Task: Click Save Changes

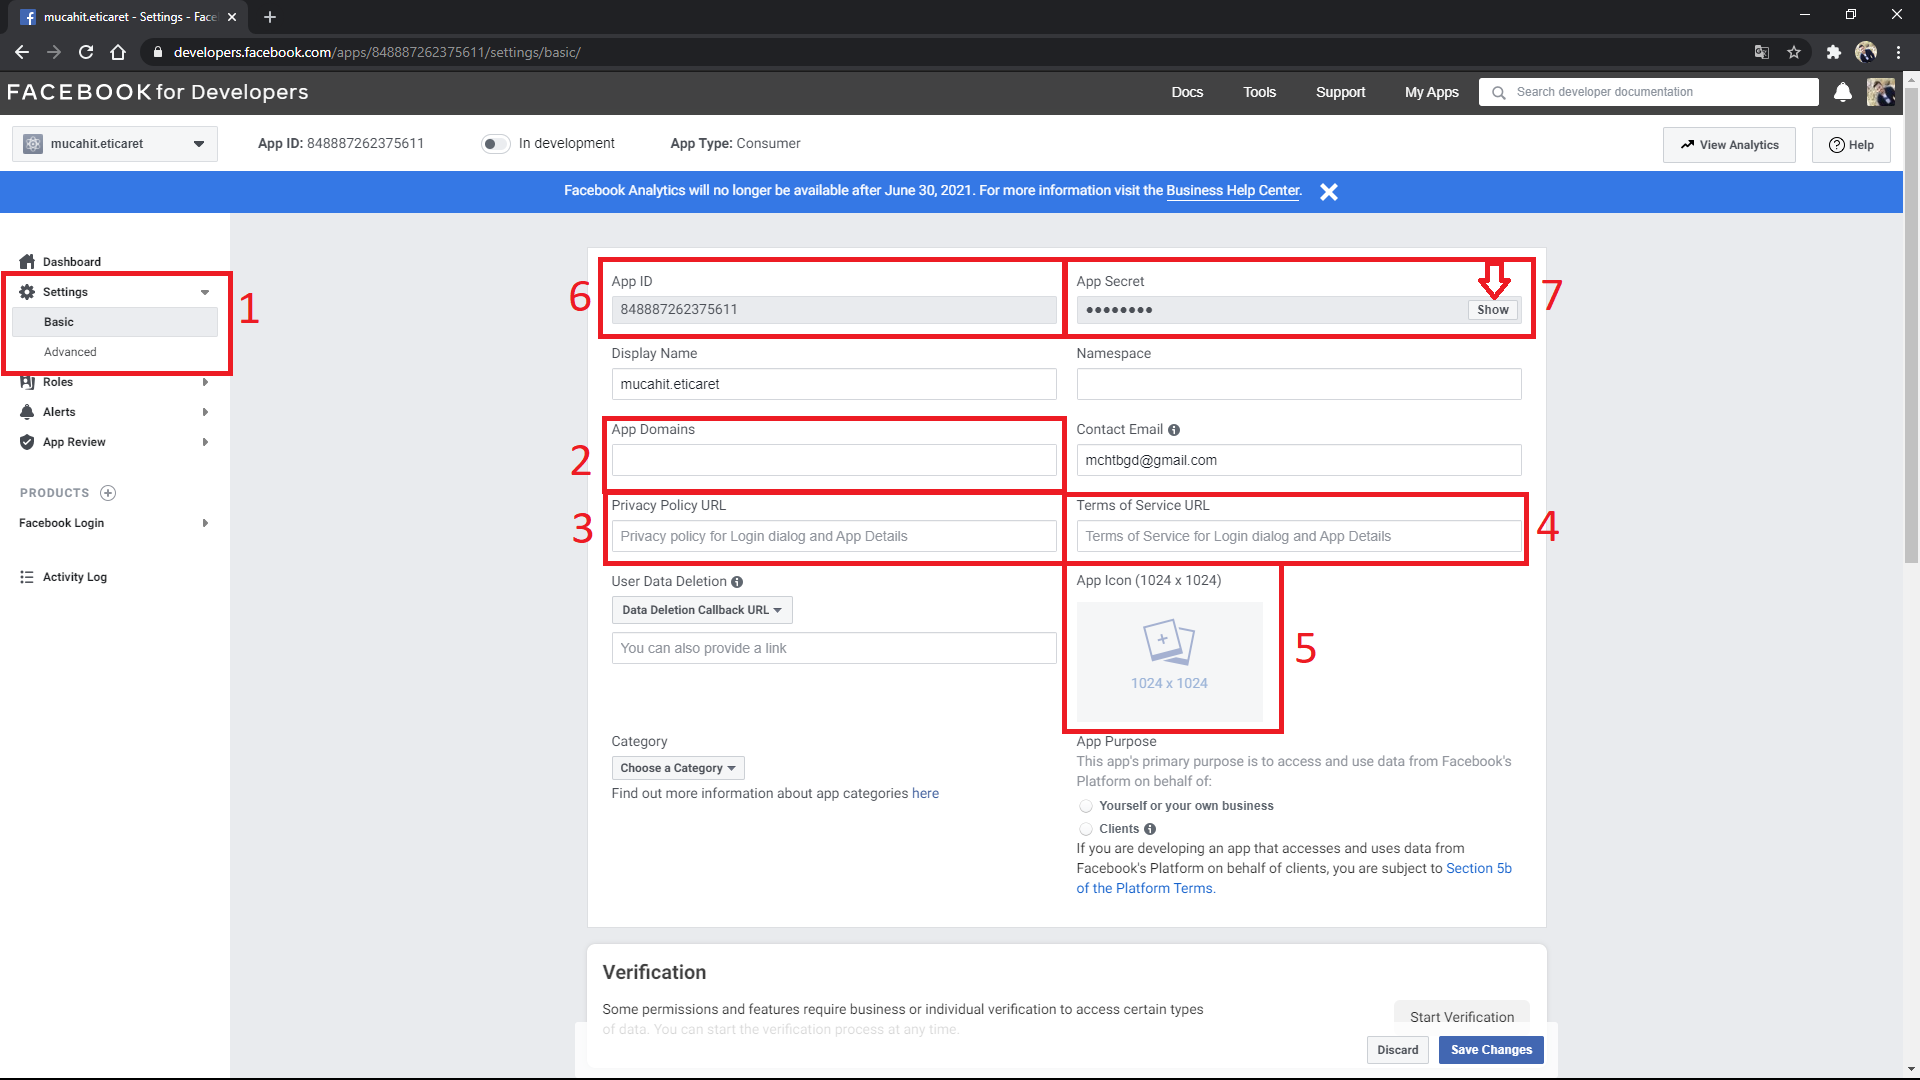Action: tap(1491, 1050)
